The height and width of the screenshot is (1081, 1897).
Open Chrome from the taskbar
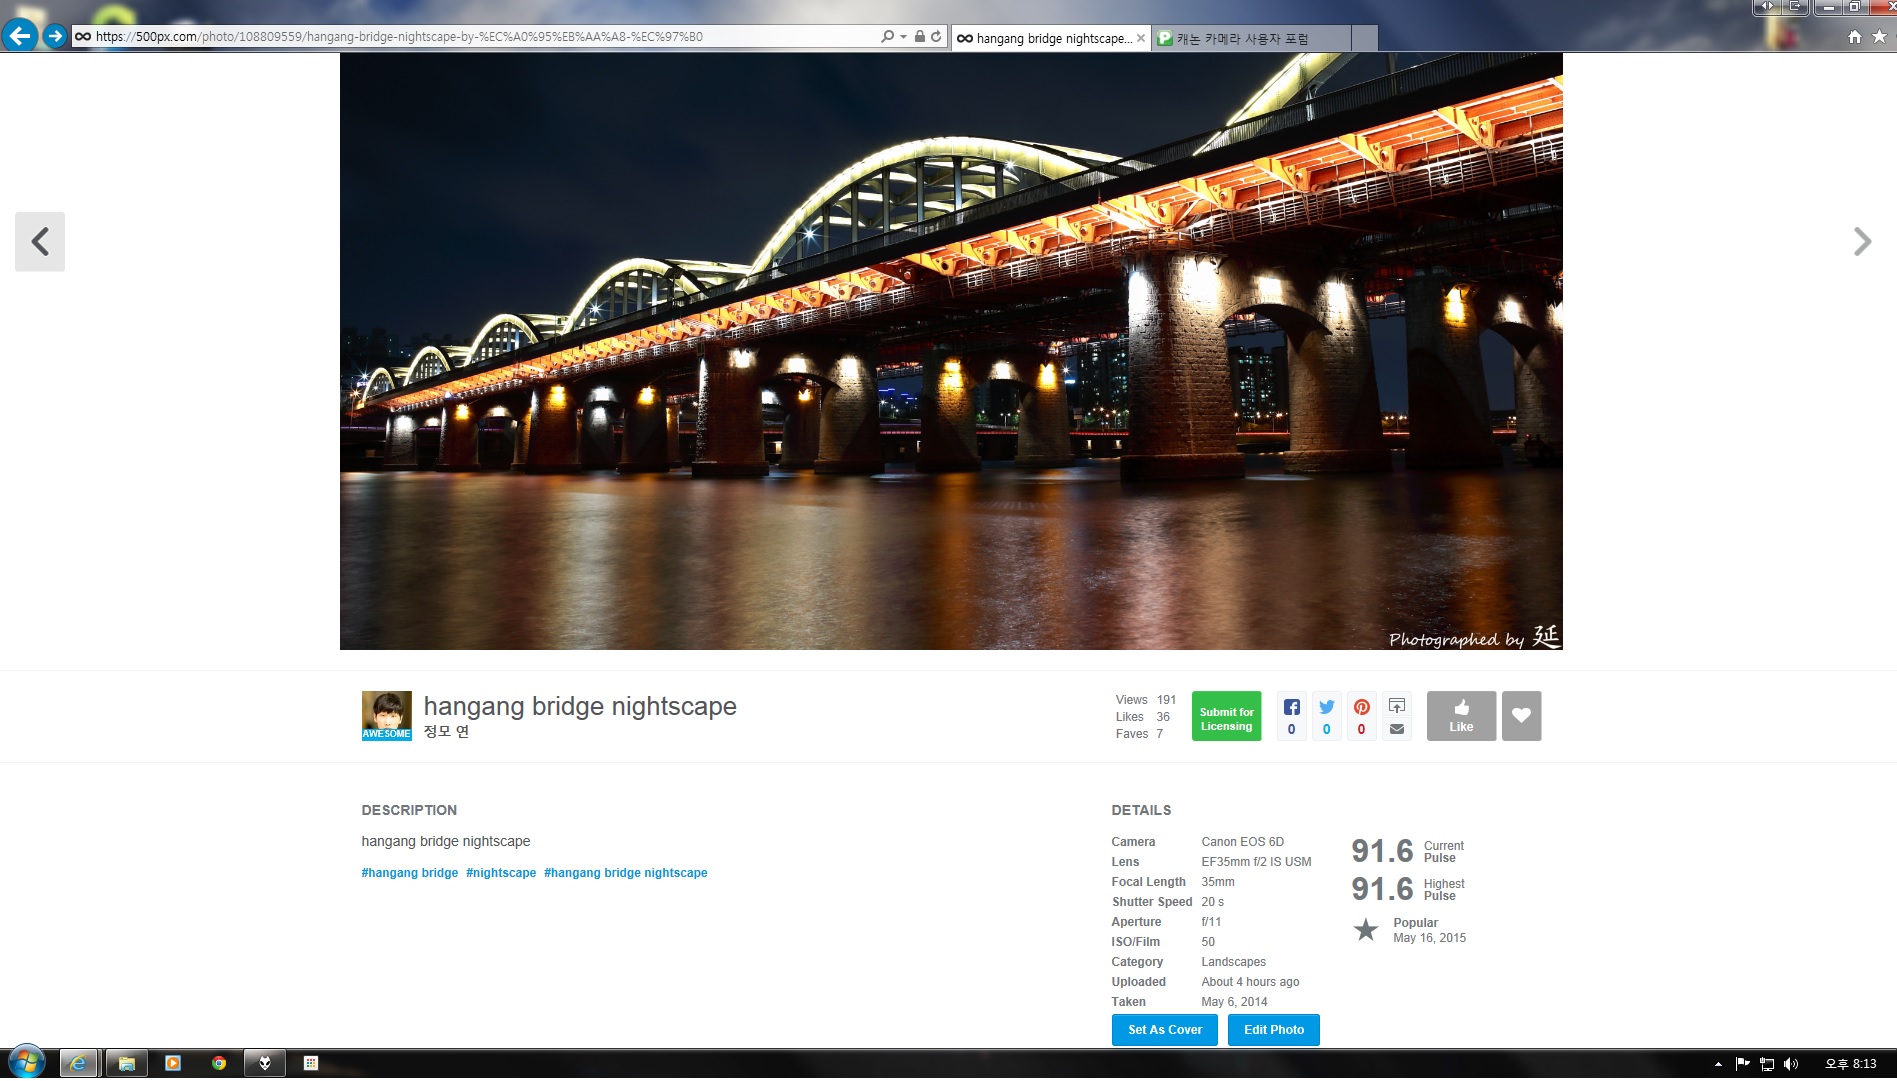coord(219,1063)
